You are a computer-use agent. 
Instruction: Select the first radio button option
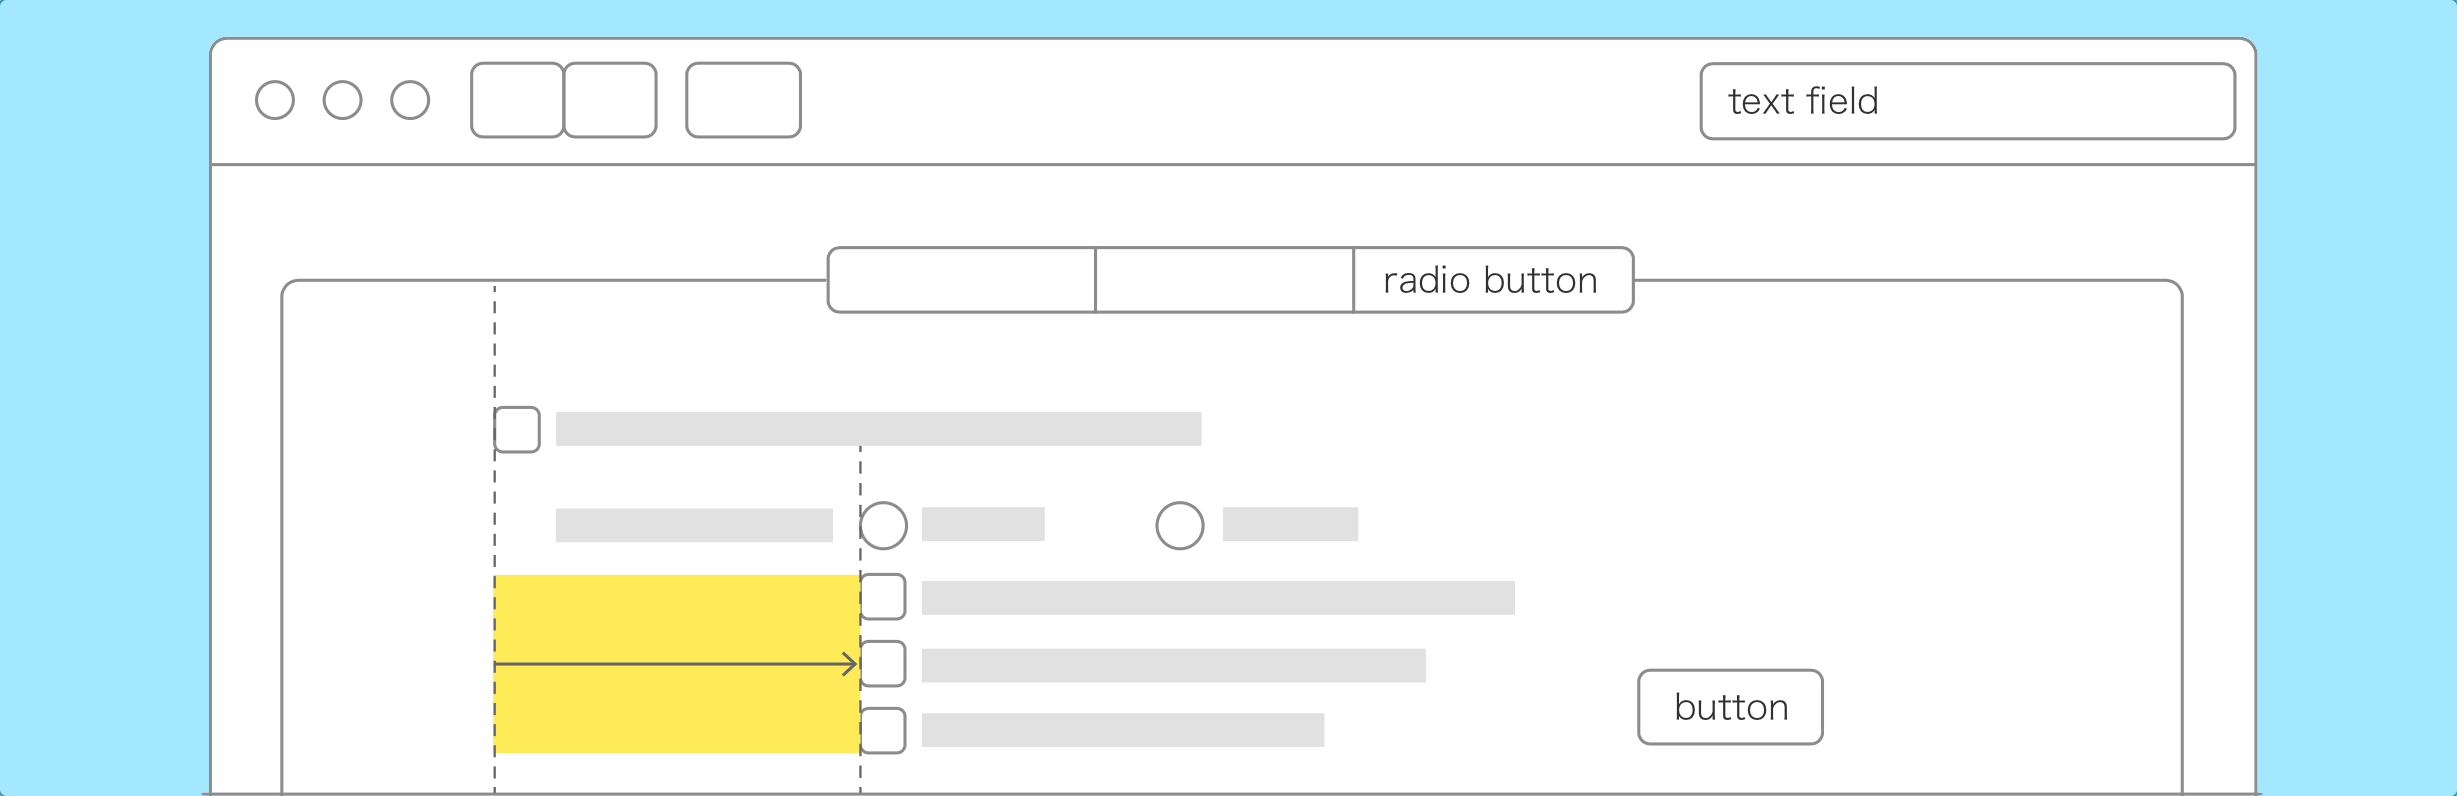[883, 525]
